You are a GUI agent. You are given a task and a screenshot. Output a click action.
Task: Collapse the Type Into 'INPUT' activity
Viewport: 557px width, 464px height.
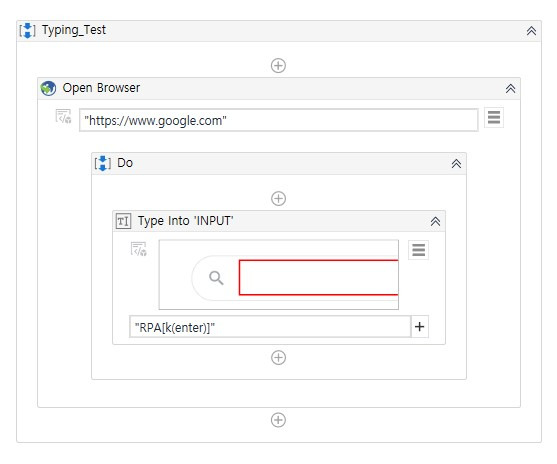coord(435,221)
